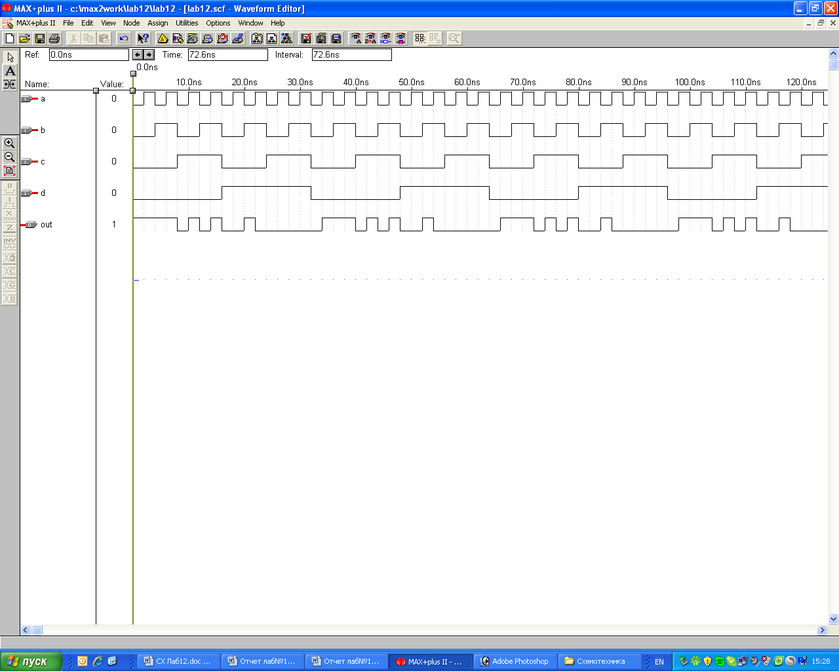Screen dimensions: 839x671
Task: Step reference right with the right arrow button
Action: pos(149,55)
